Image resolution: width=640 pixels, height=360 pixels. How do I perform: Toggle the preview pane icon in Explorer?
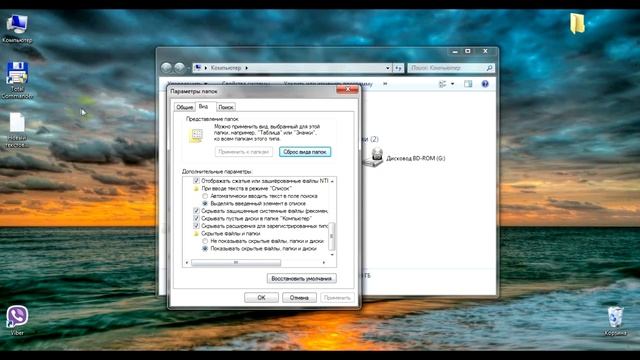468,84
